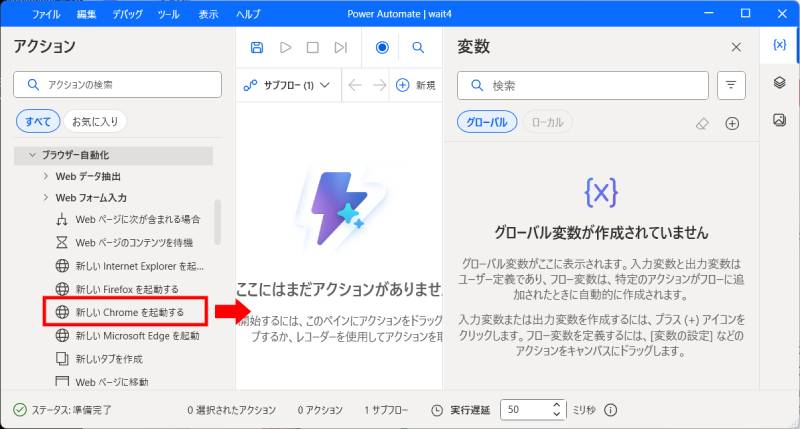Open the サブフロー (1) dropdown
800x429 pixels.
coord(286,85)
